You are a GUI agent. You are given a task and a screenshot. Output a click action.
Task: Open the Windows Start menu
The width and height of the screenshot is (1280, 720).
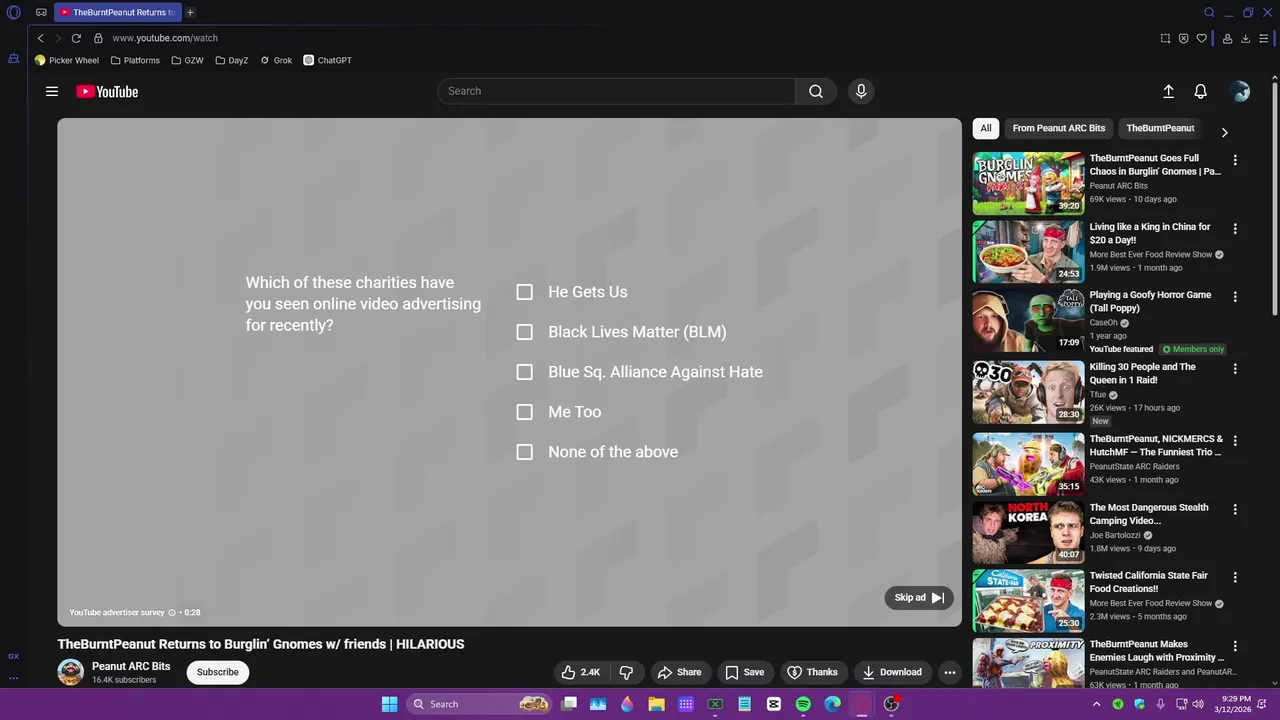(x=389, y=704)
